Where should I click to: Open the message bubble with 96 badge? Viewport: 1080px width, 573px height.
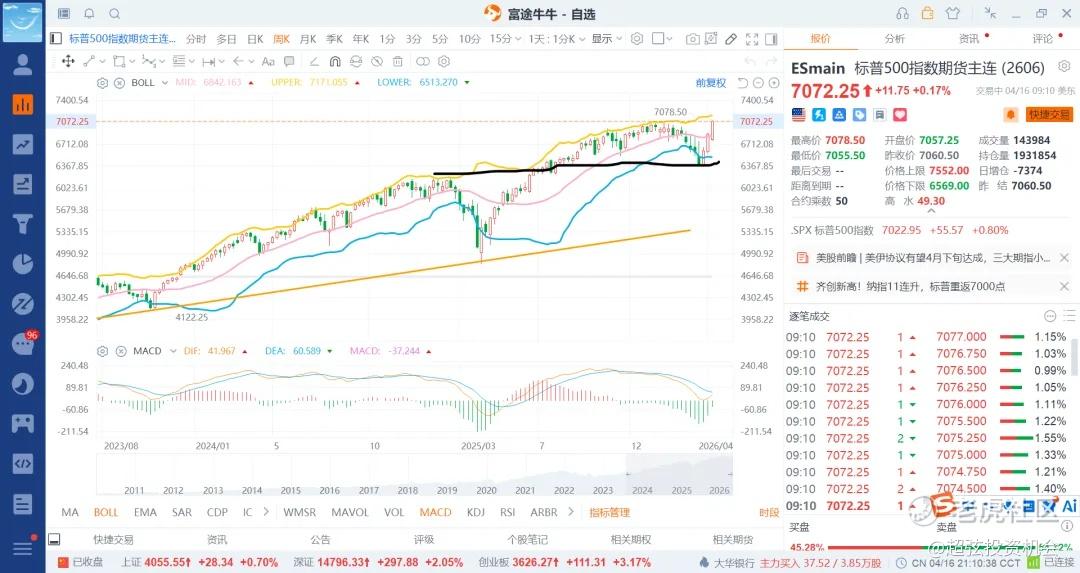coord(24,342)
